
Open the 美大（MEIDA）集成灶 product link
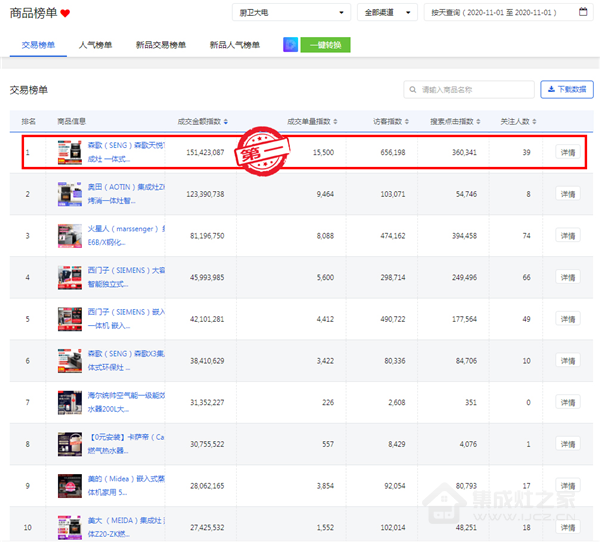click(x=126, y=528)
